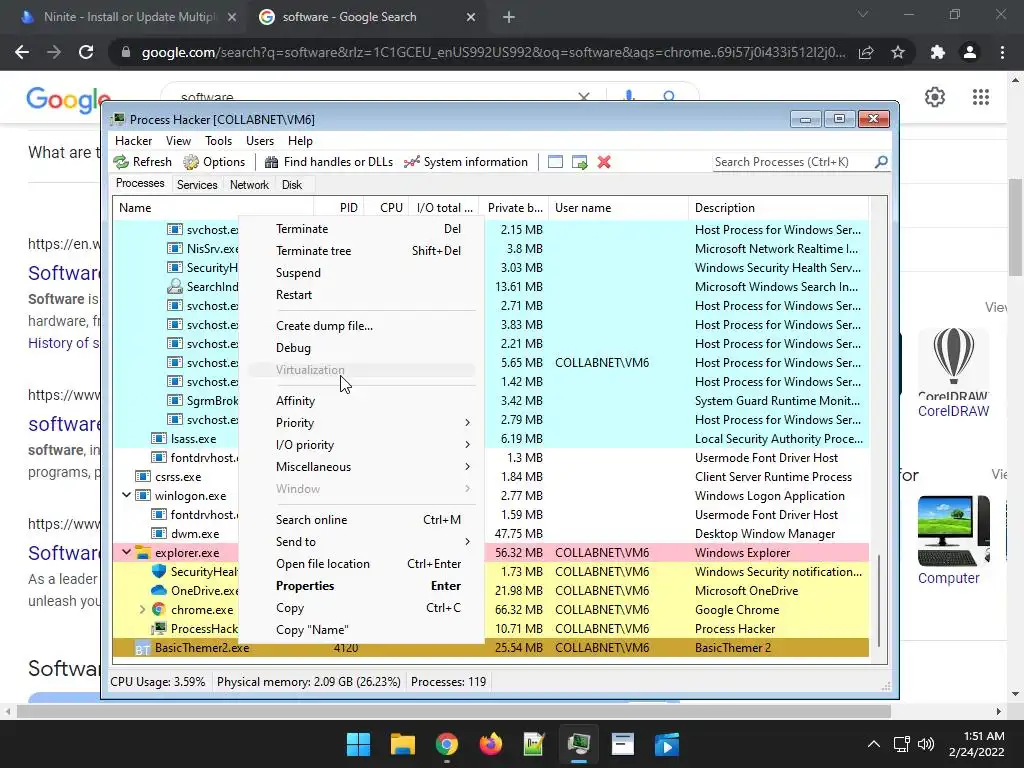This screenshot has height=768, width=1024.
Task: Expand the chrome.exe process tree
Action: tap(142, 609)
